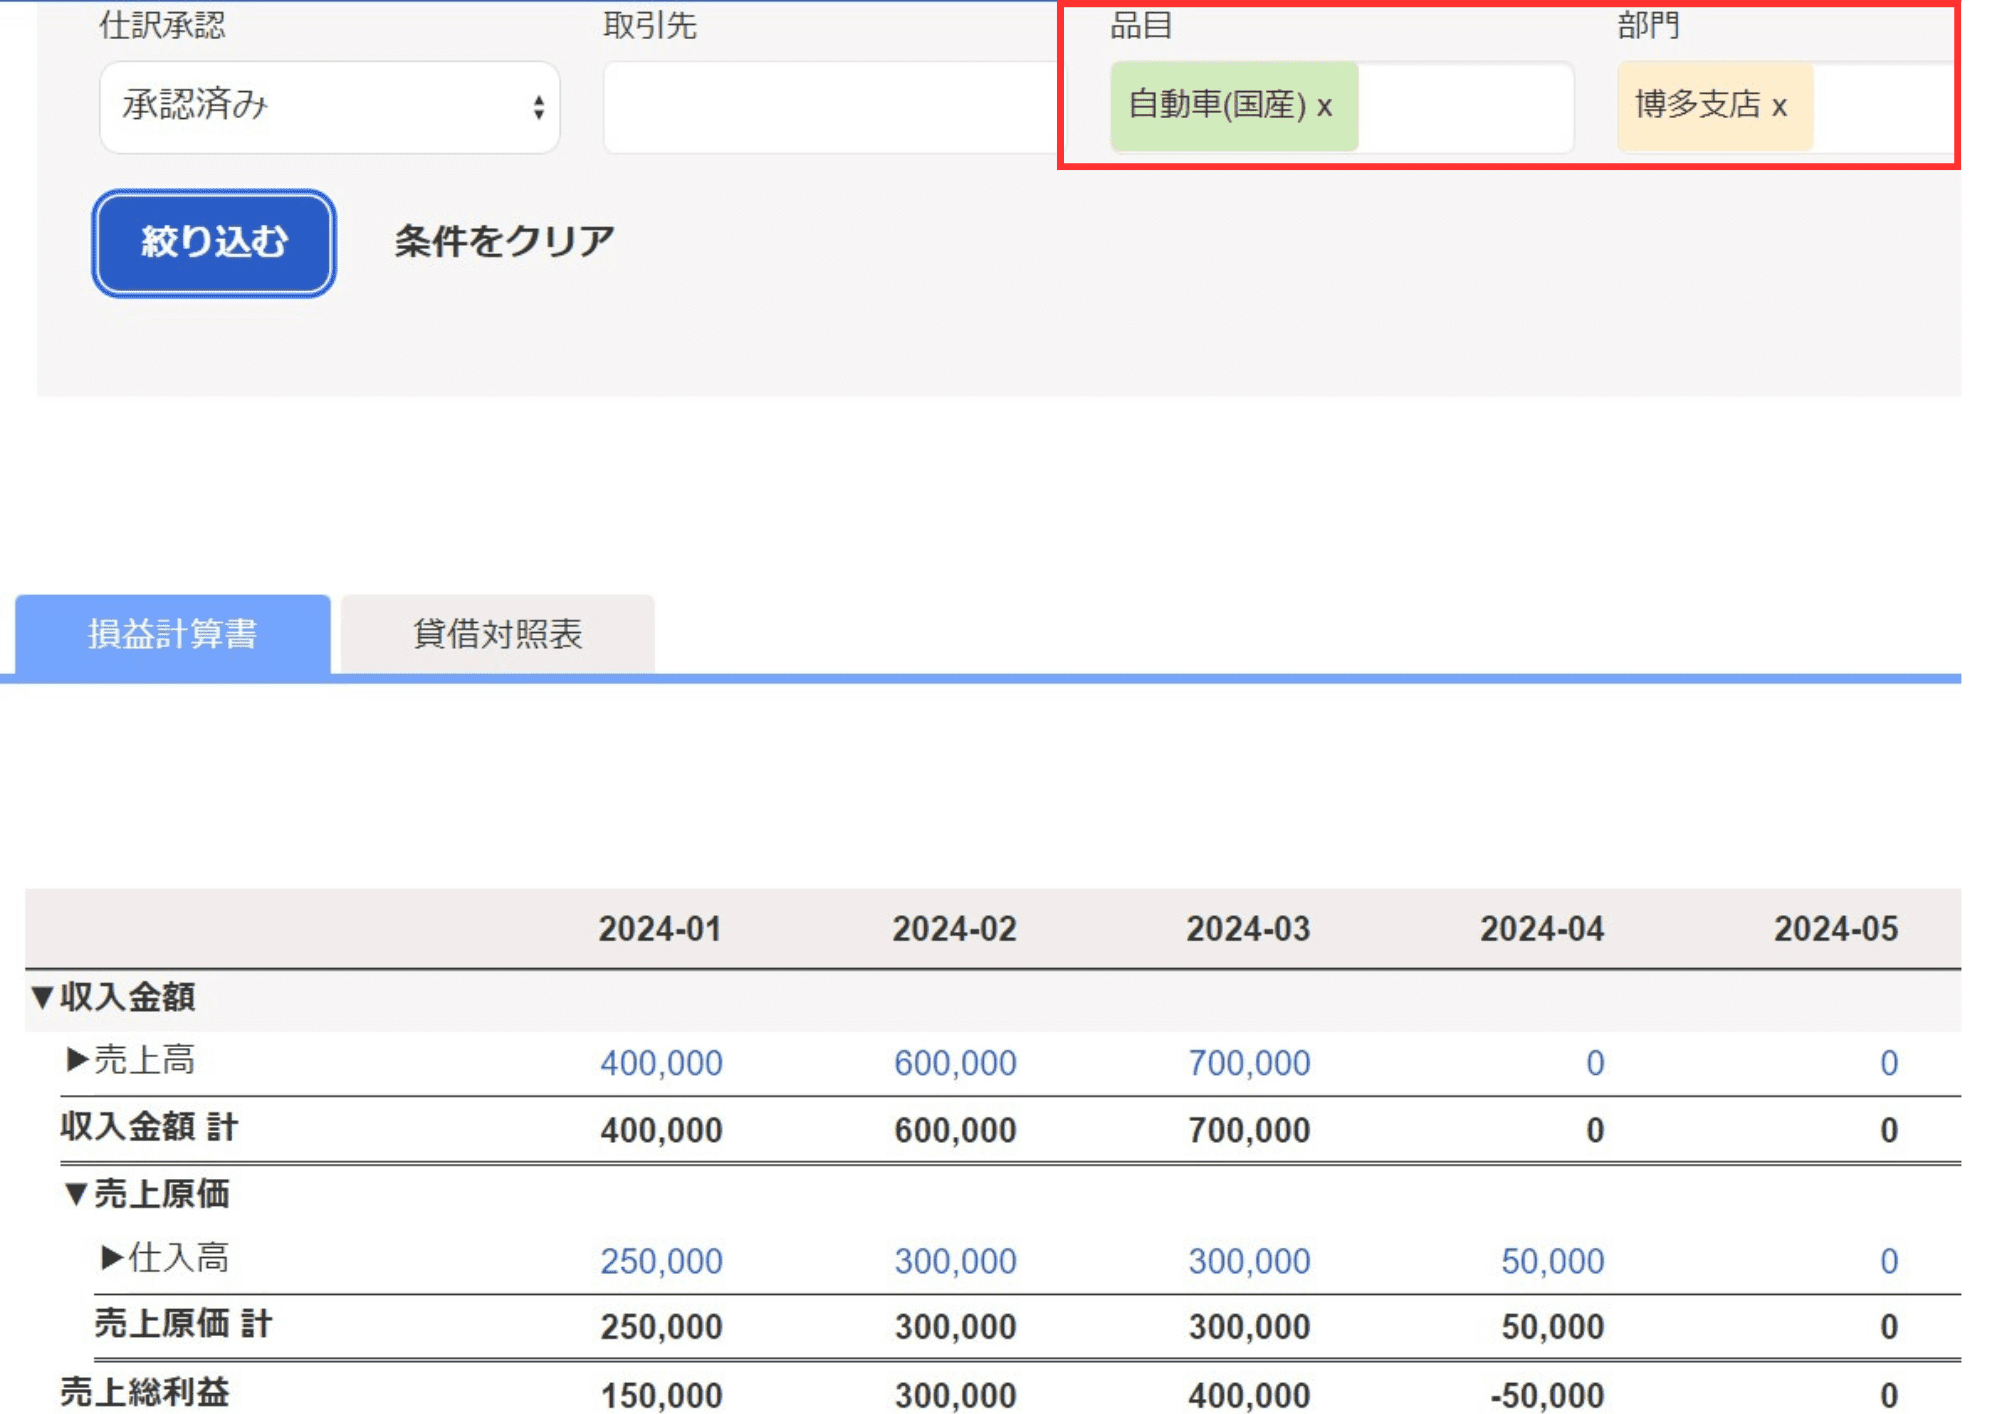Open 仕入高 300,000 for 2024-03
2000x1414 pixels.
click(1249, 1260)
